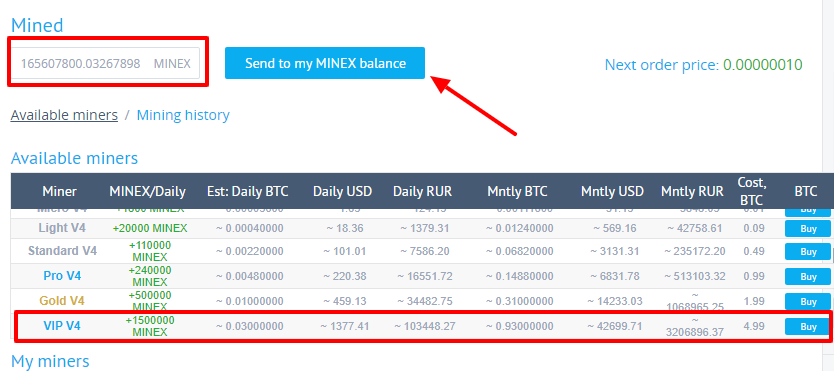Click the ~ 16551.72 daily RUR cell
Viewport: 834px width, 371px height.
click(424, 276)
